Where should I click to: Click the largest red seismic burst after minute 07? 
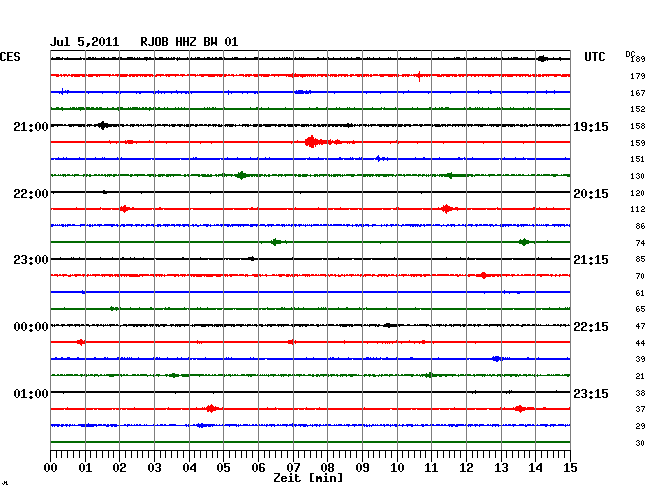click(x=312, y=142)
